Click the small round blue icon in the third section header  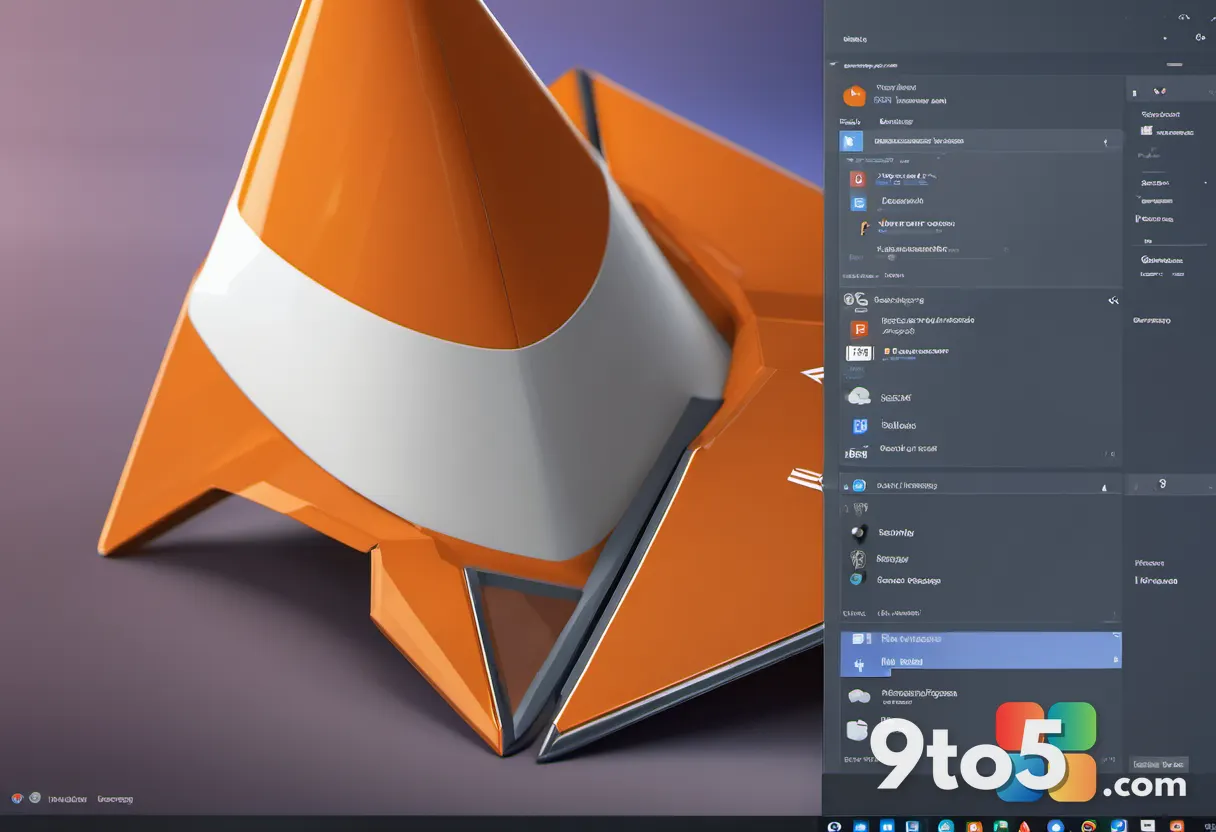pos(859,486)
